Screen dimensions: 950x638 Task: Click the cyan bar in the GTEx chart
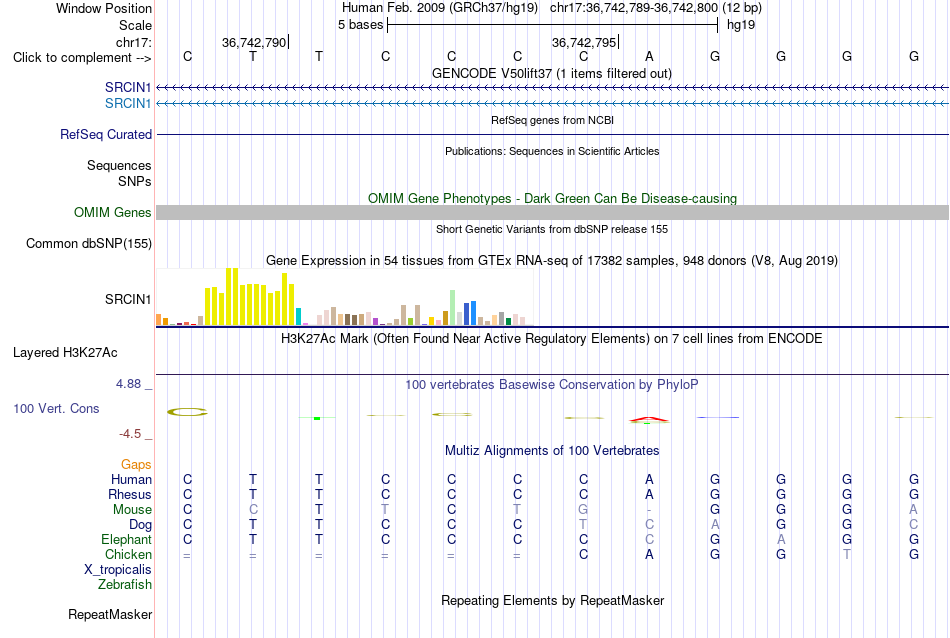point(298,316)
